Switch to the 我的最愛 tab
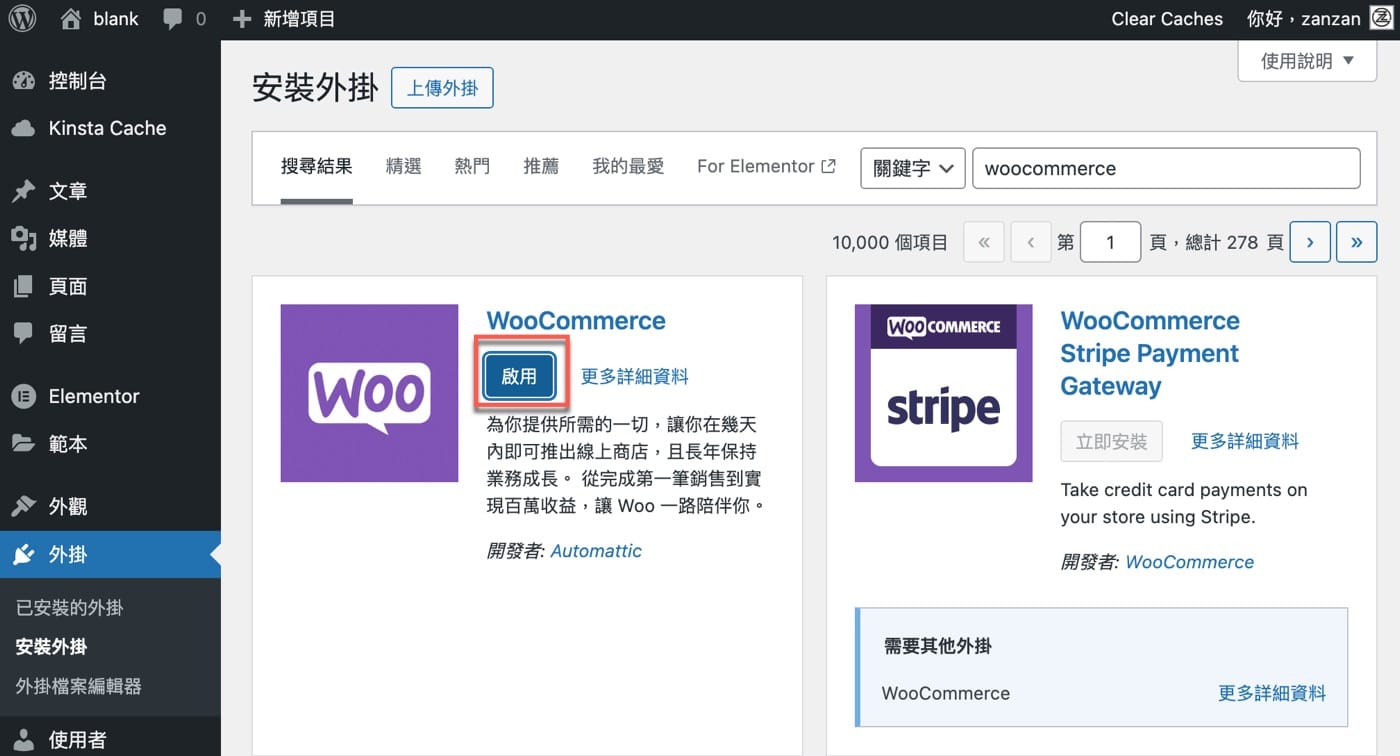The width and height of the screenshot is (1400, 756). (x=628, y=167)
